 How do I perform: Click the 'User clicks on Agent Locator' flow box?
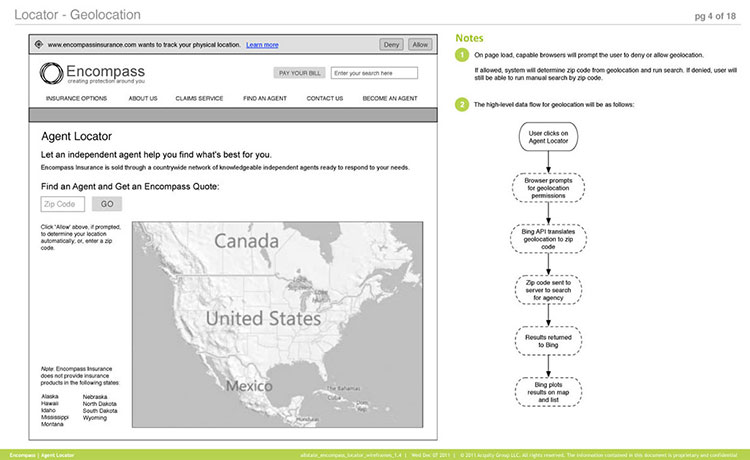(x=548, y=137)
